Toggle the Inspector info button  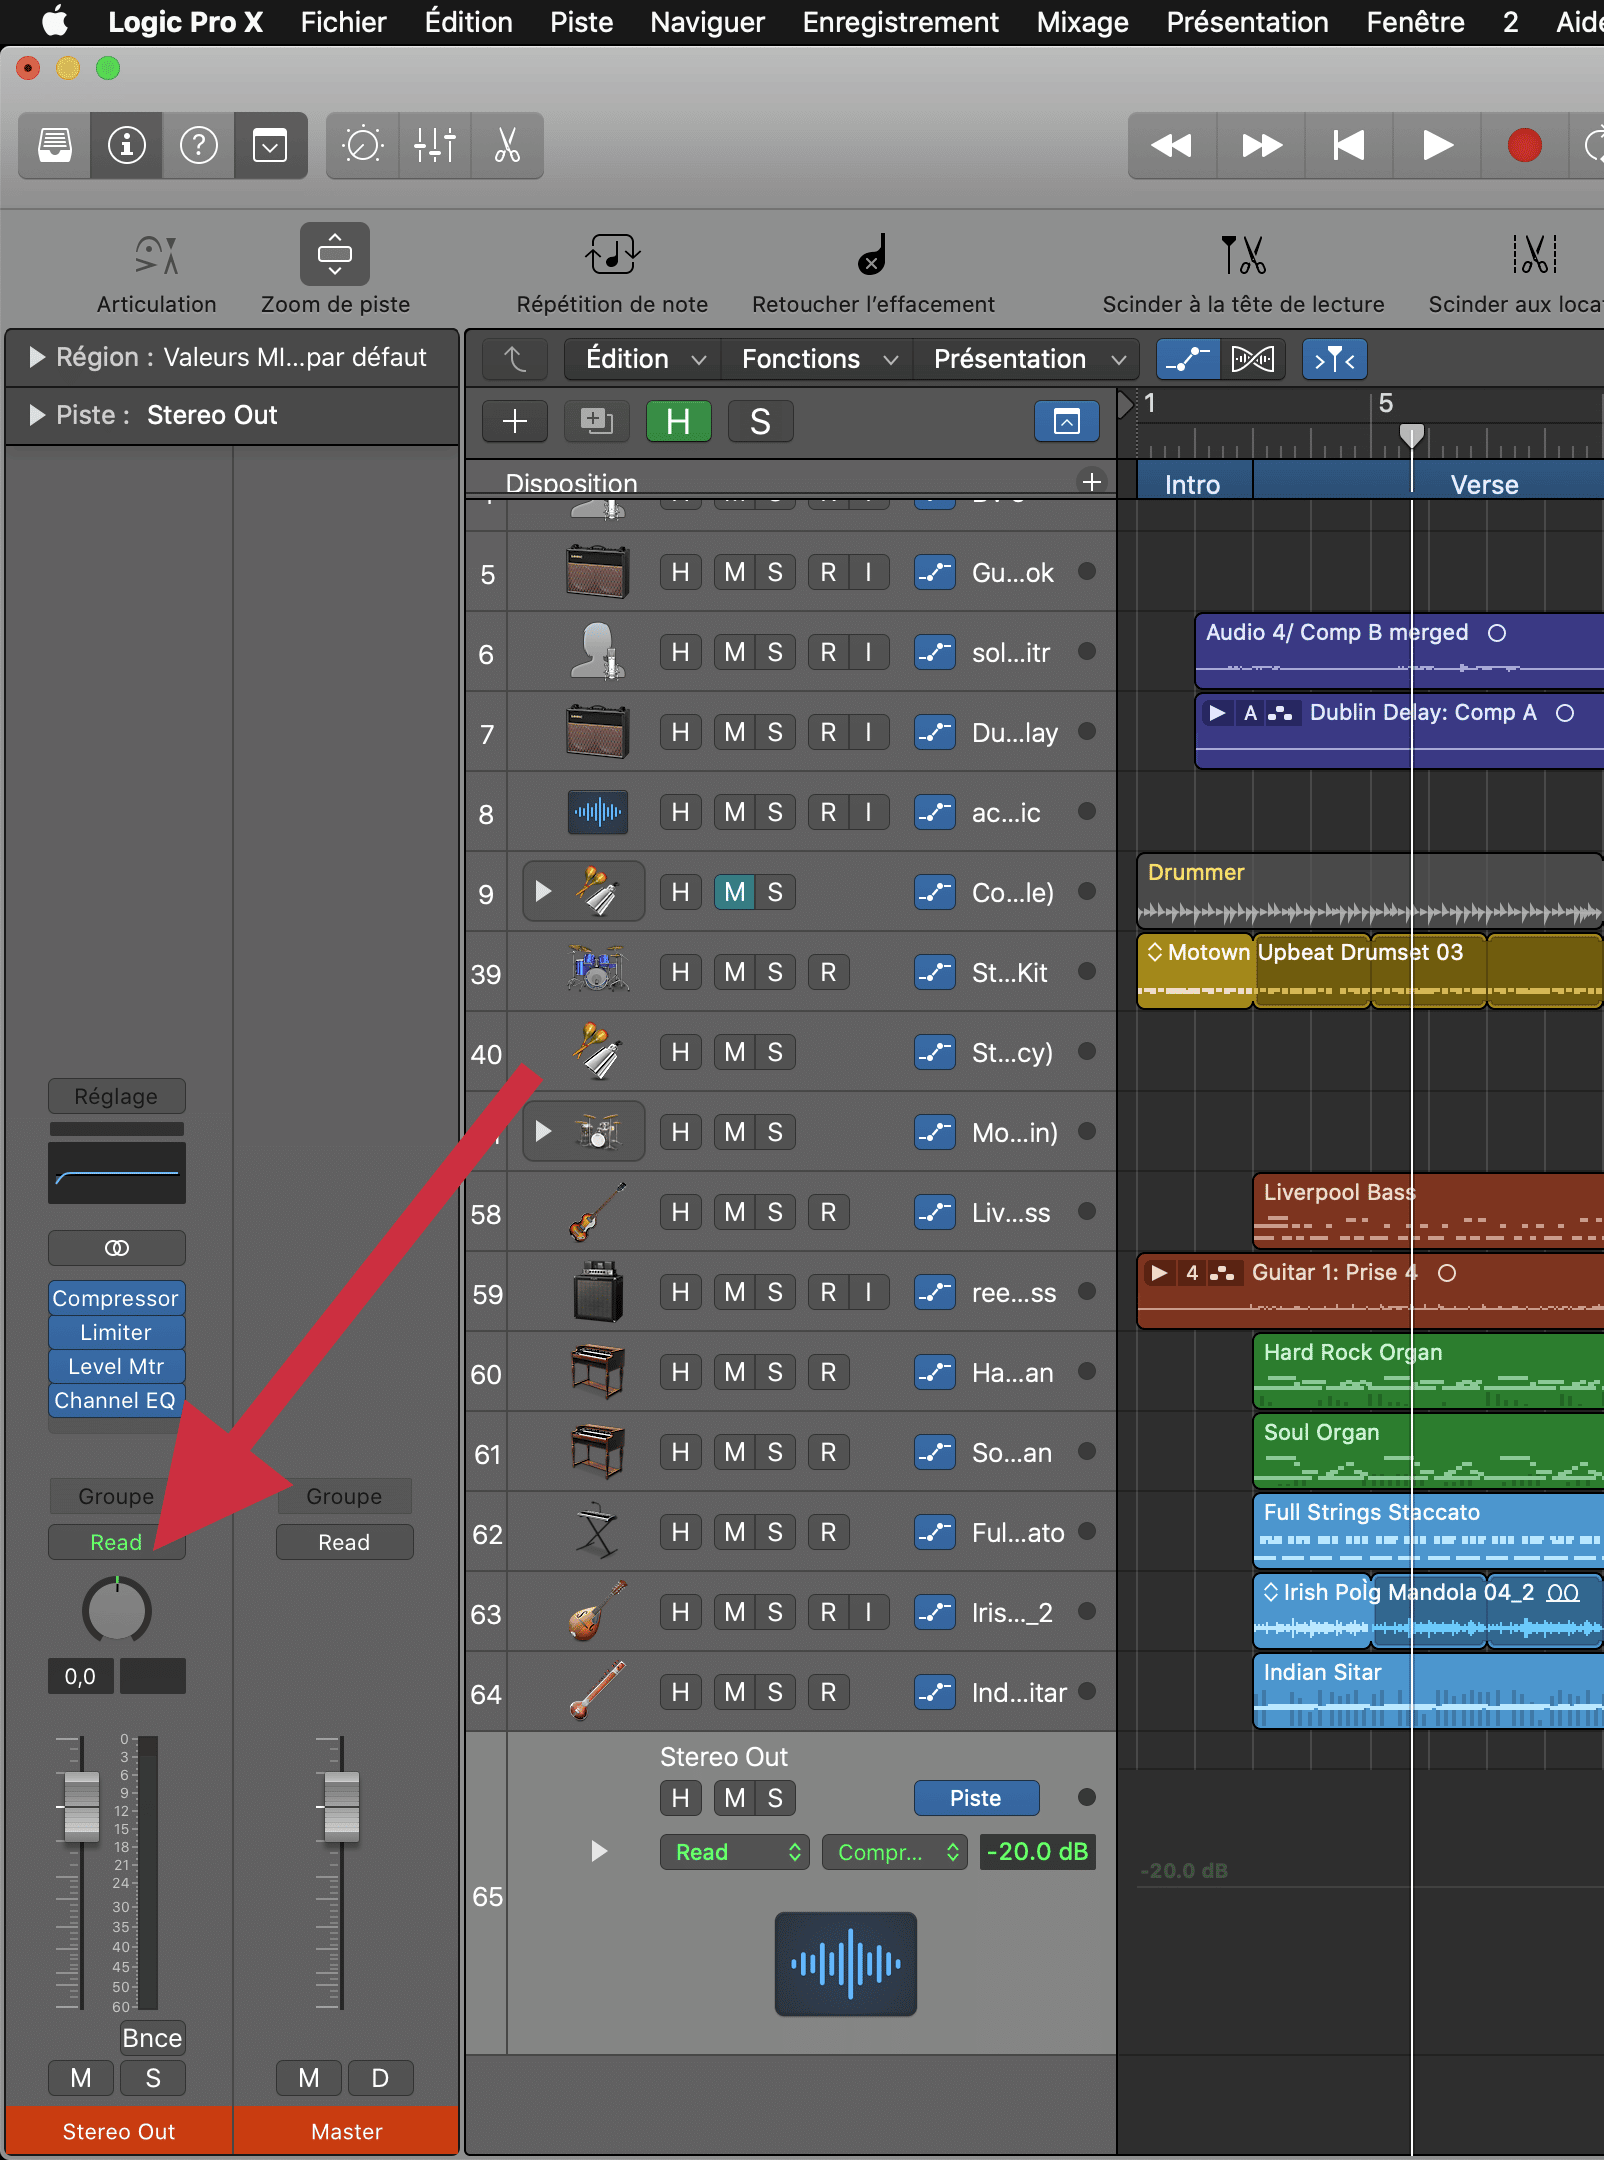126,145
